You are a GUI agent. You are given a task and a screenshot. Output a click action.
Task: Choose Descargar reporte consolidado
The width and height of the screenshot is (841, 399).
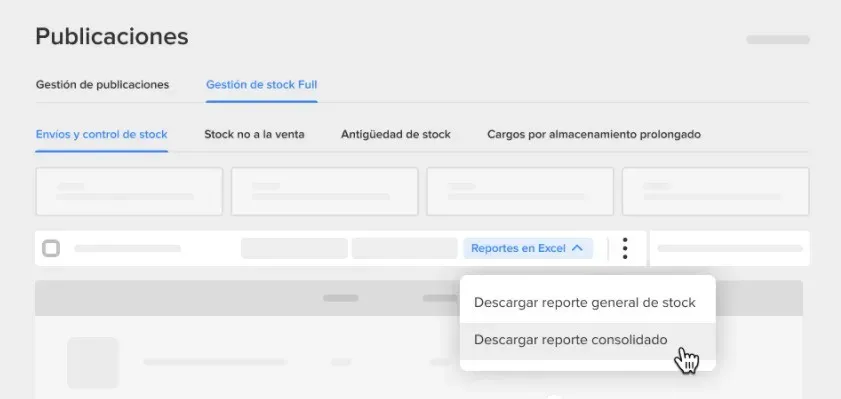pyautogui.click(x=587, y=341)
